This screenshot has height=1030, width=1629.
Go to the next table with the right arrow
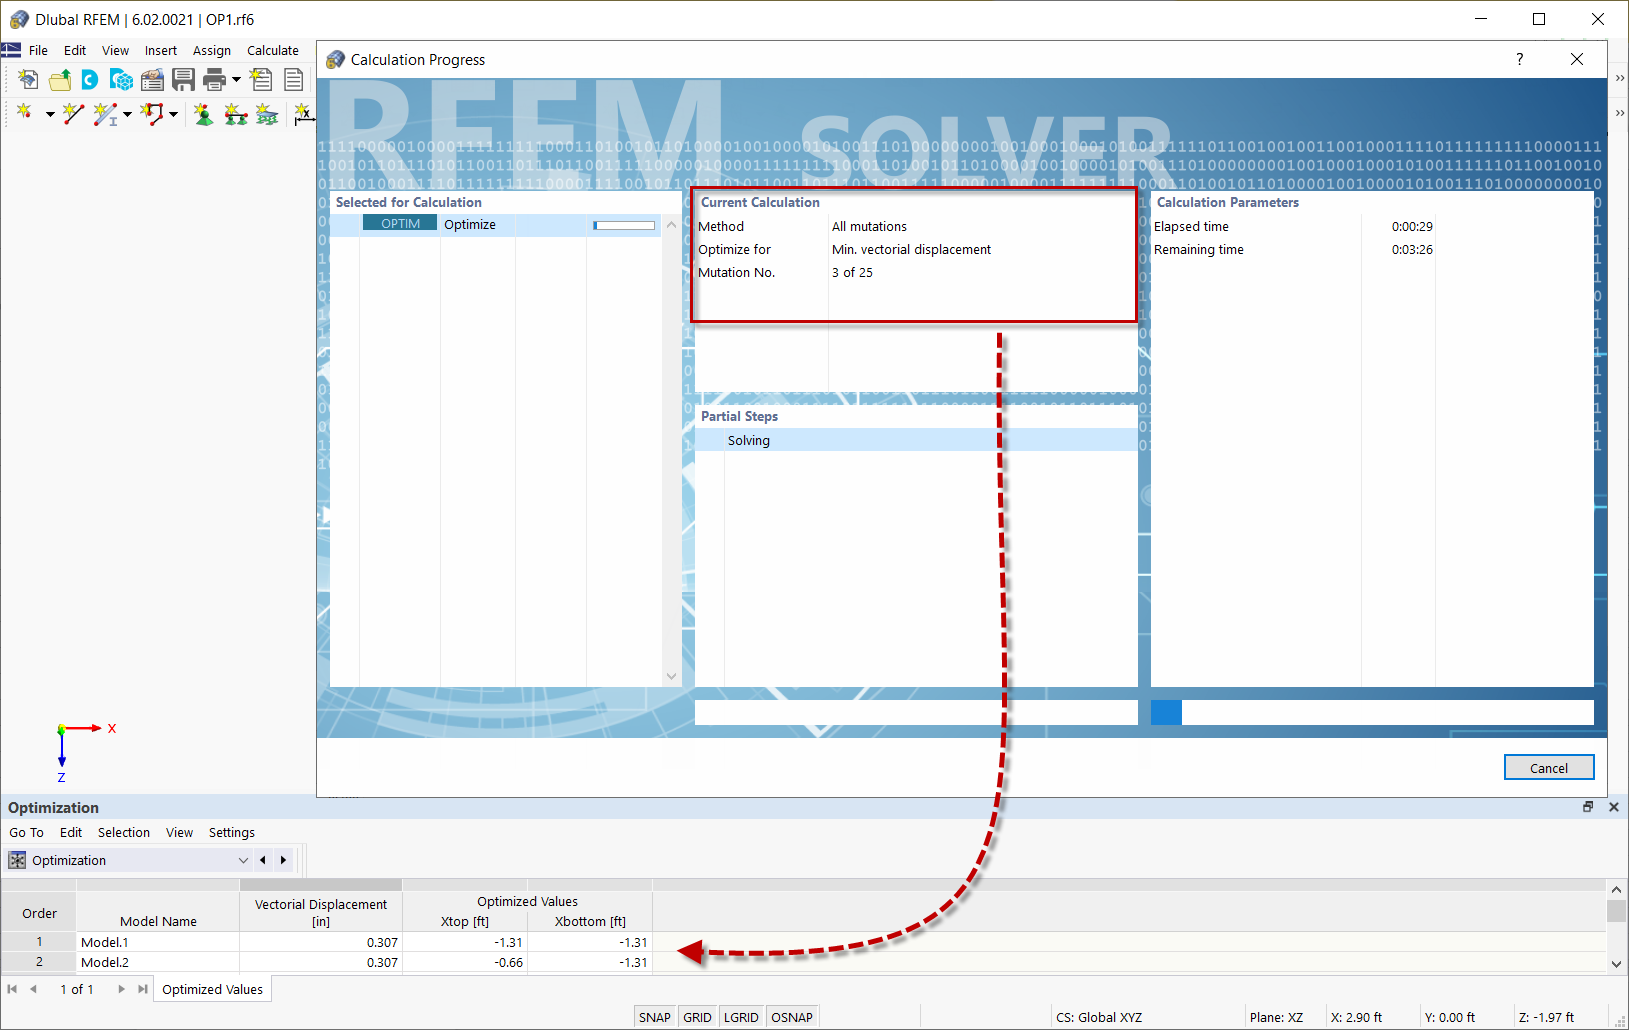[x=283, y=860]
